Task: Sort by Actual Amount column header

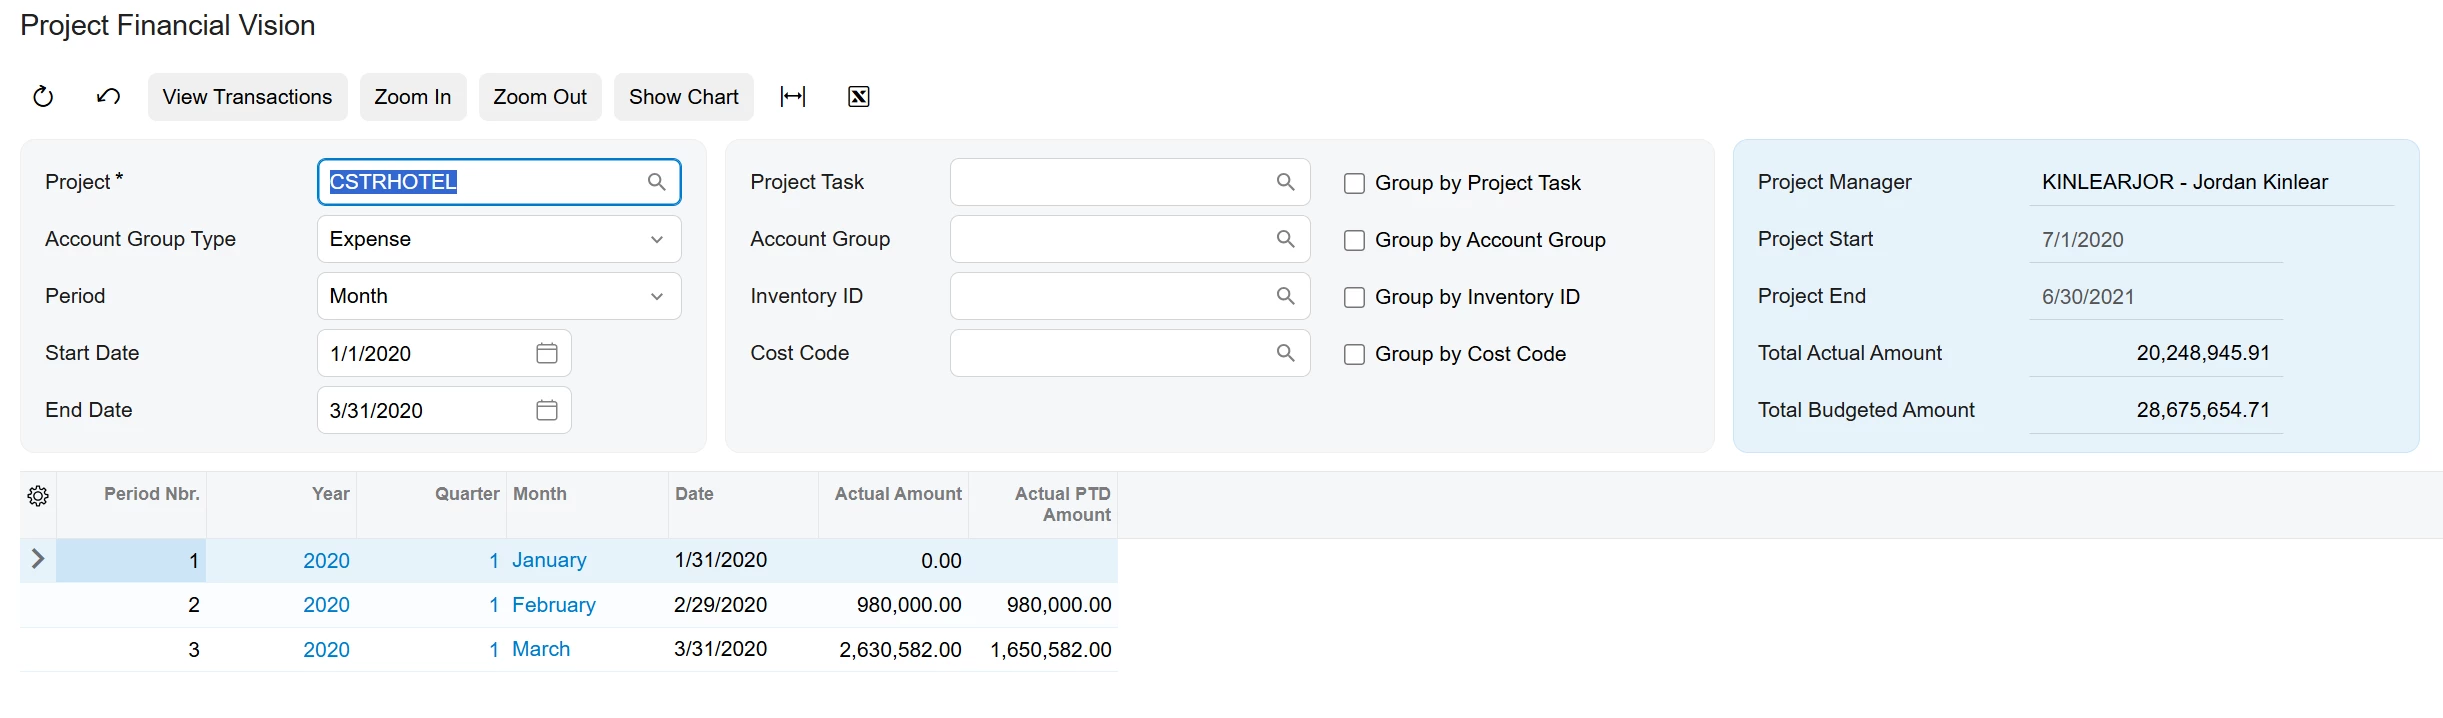Action: tap(897, 494)
